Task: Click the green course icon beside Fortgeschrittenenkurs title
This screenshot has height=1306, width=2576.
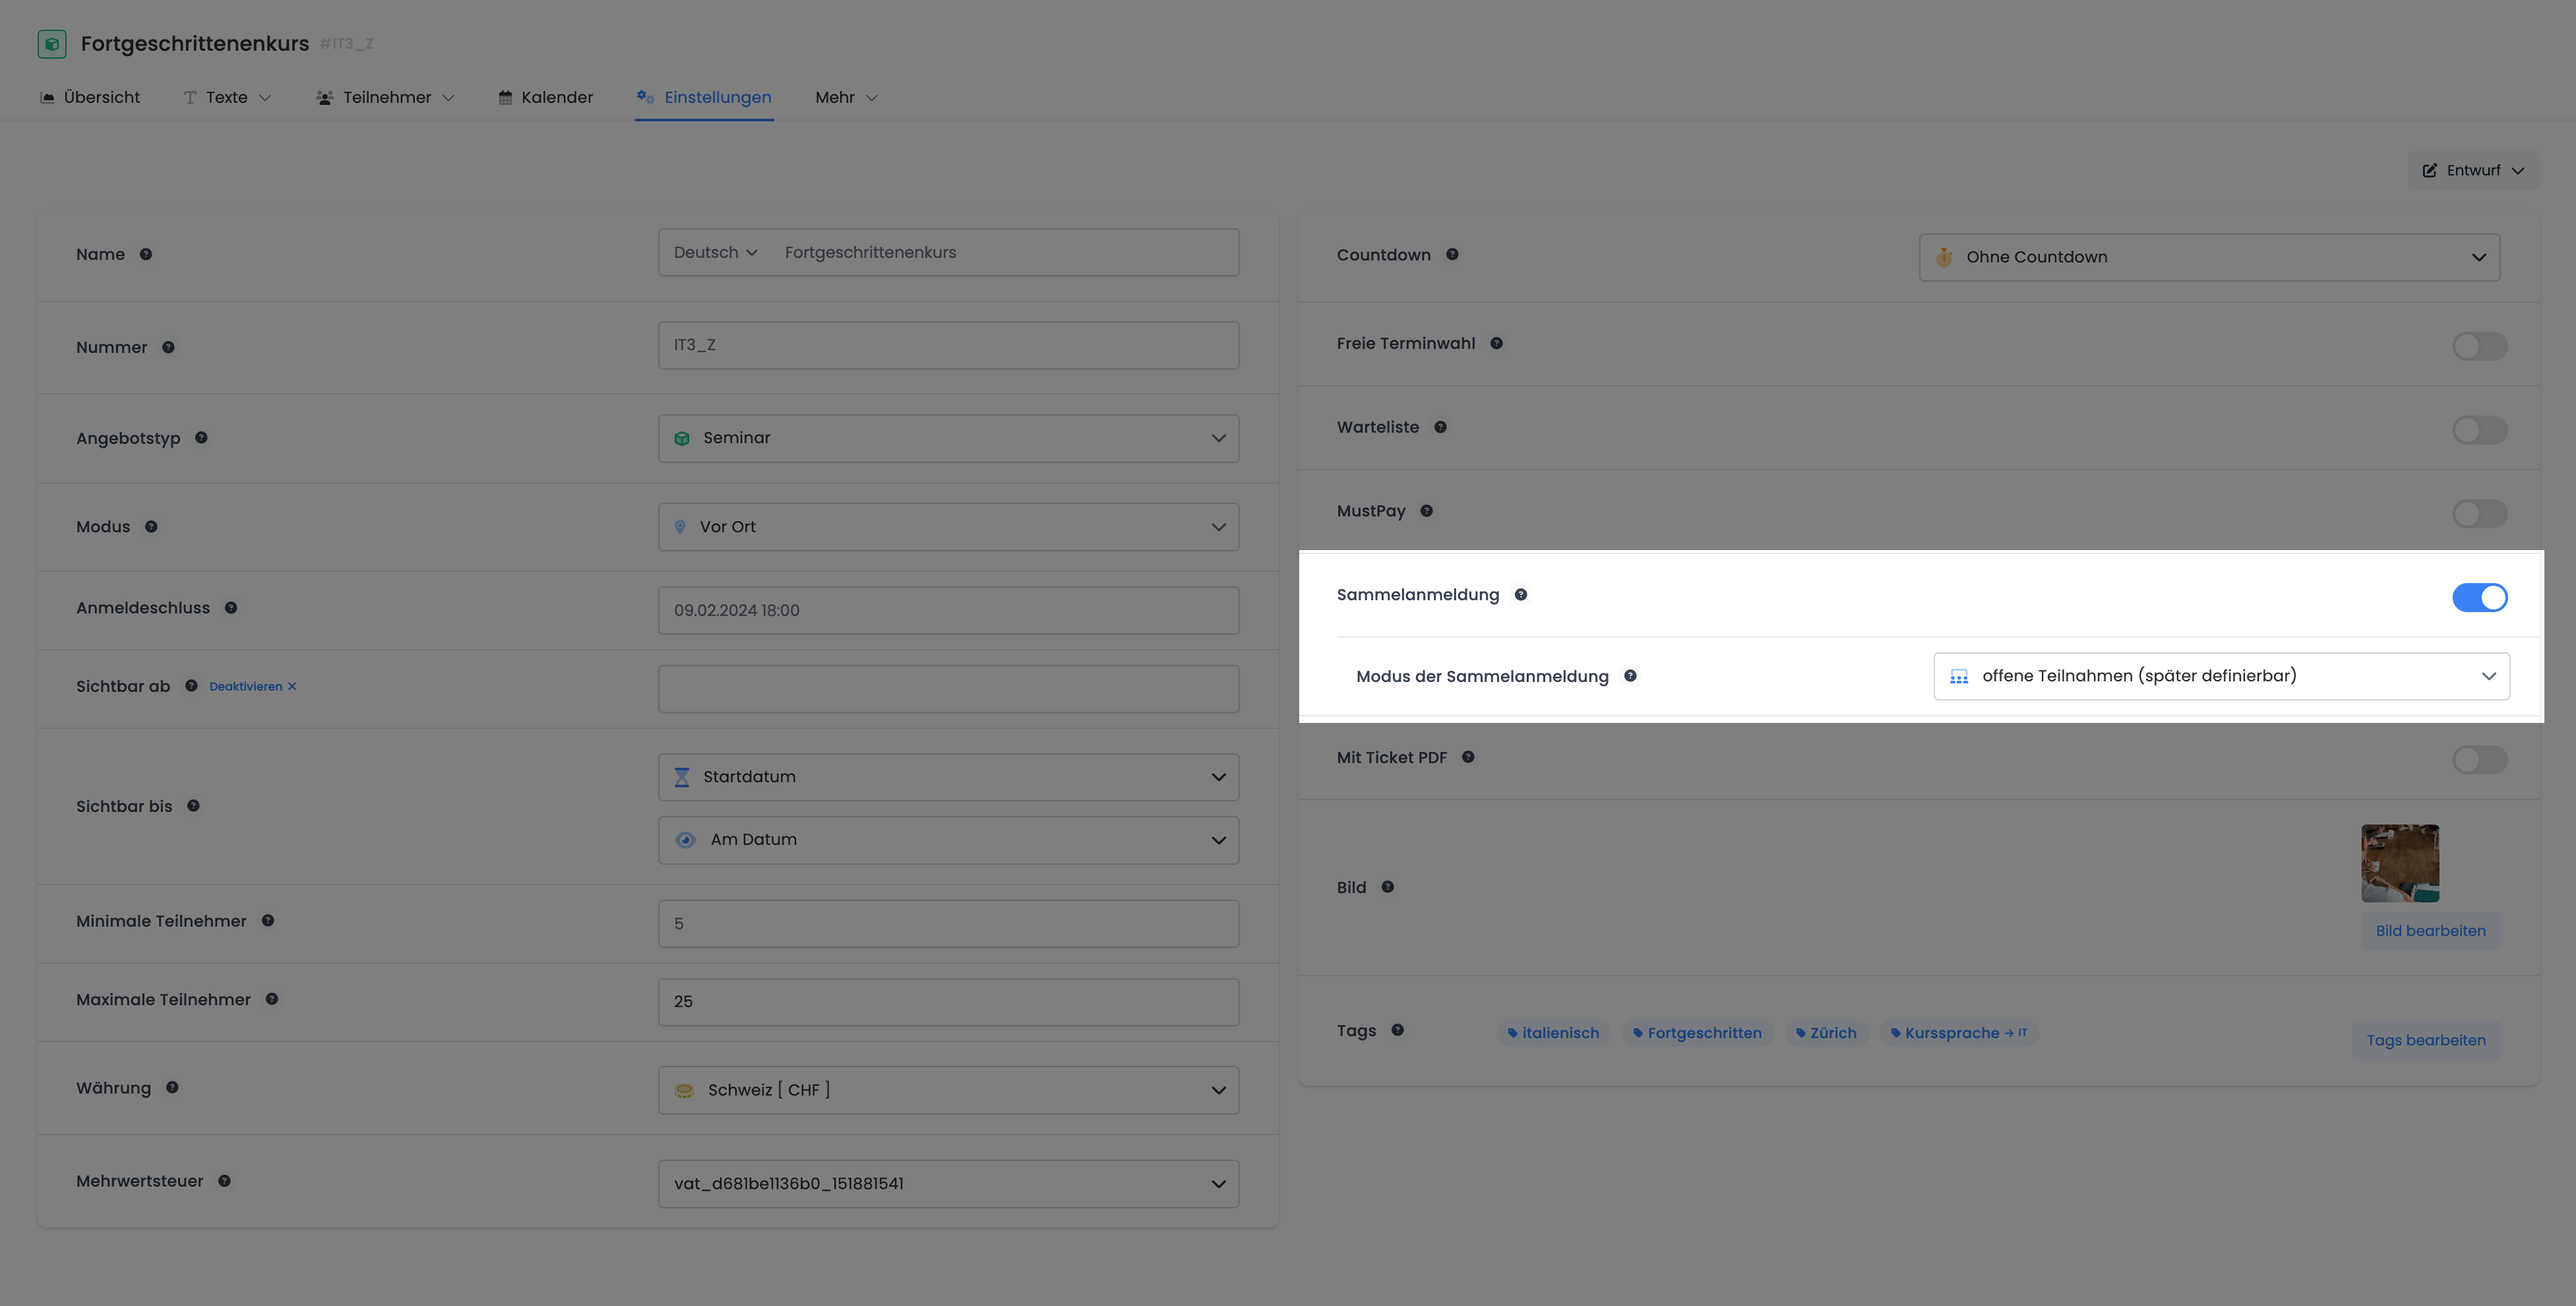Action: coord(52,44)
